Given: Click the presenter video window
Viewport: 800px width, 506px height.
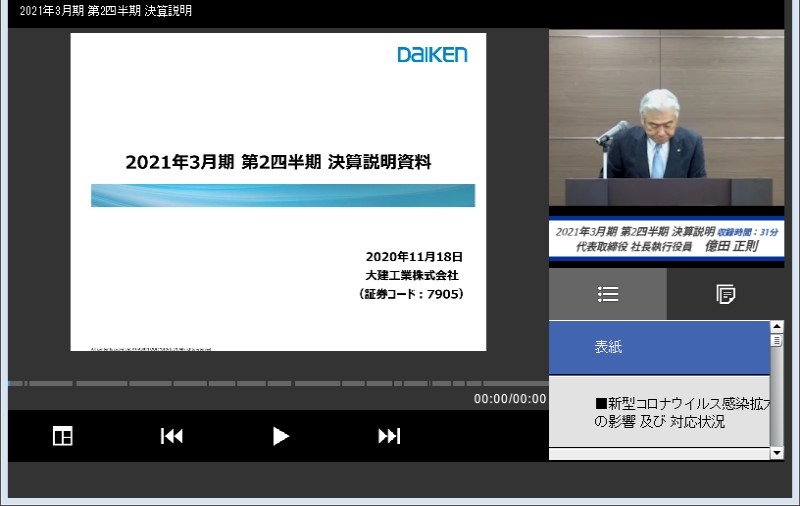Looking at the screenshot, I should [666, 118].
